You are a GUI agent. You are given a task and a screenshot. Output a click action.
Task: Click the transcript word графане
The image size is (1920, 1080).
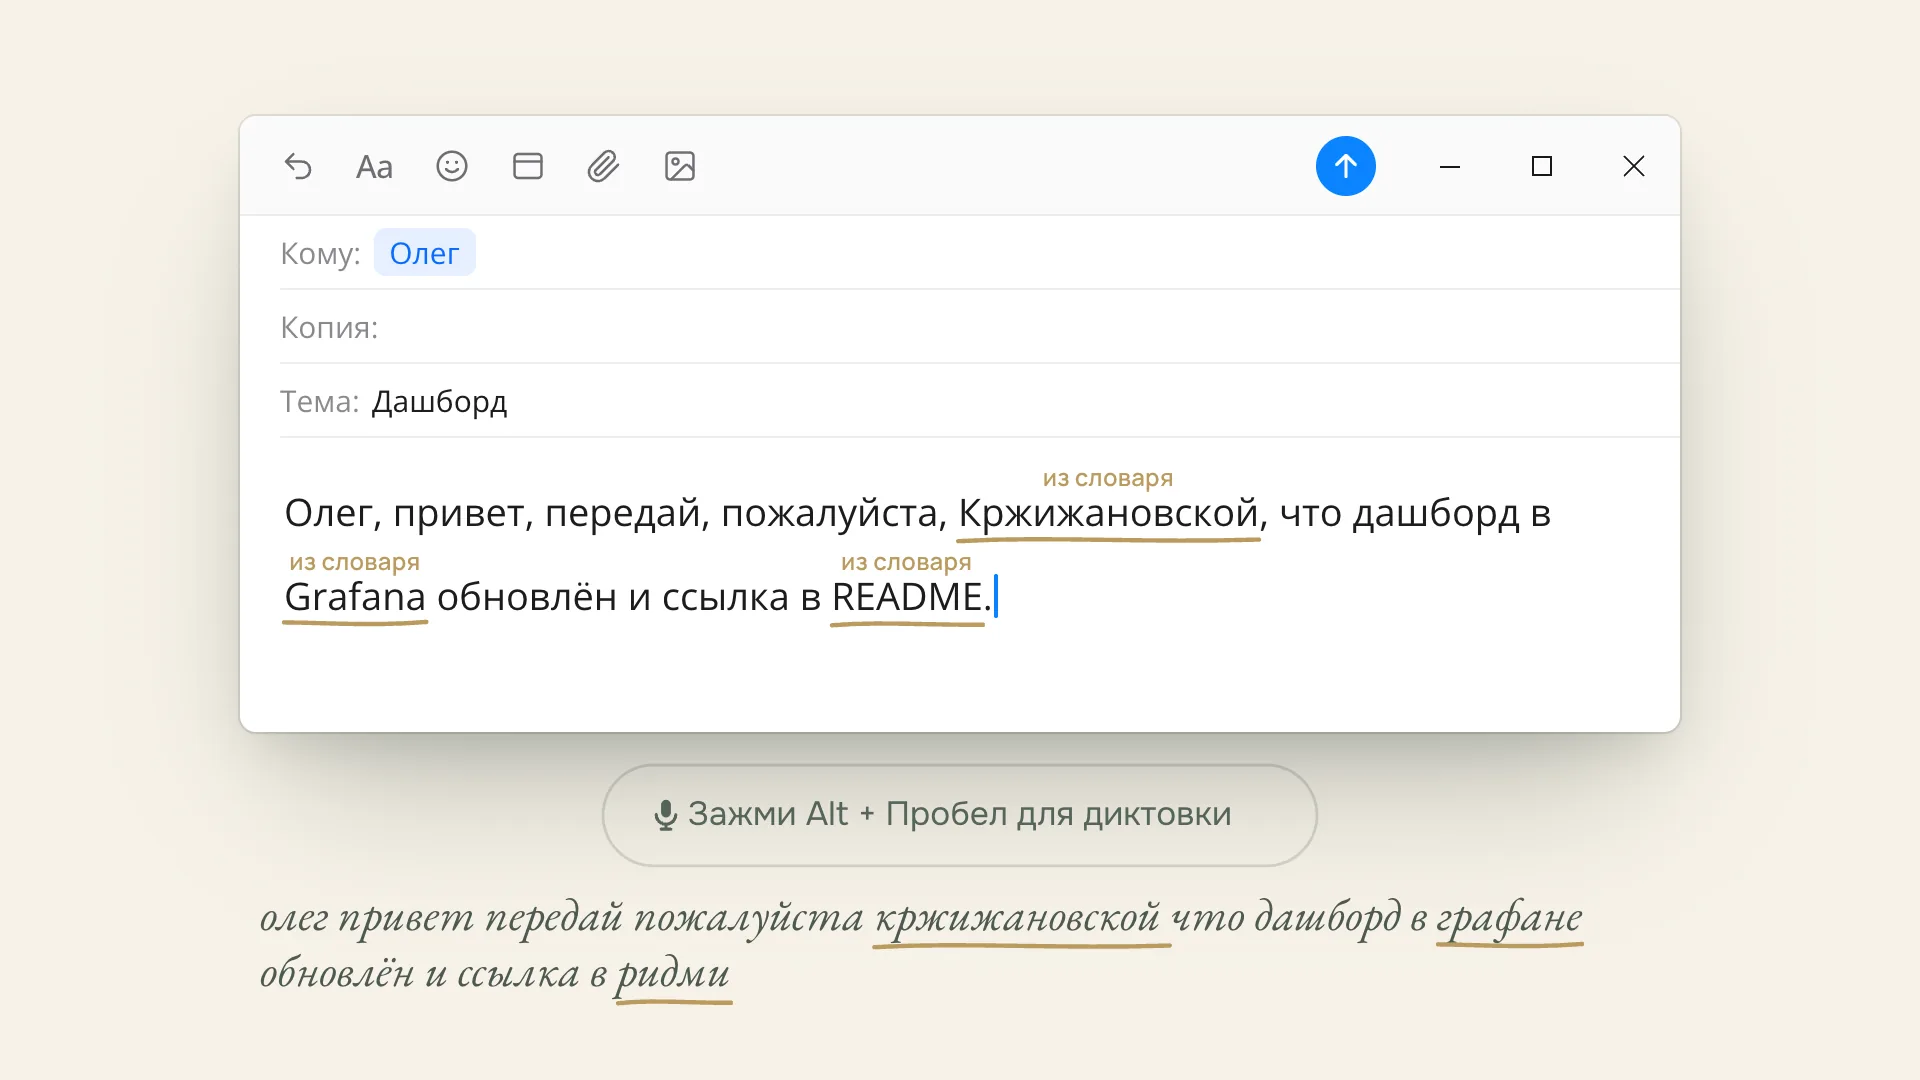click(x=1509, y=917)
